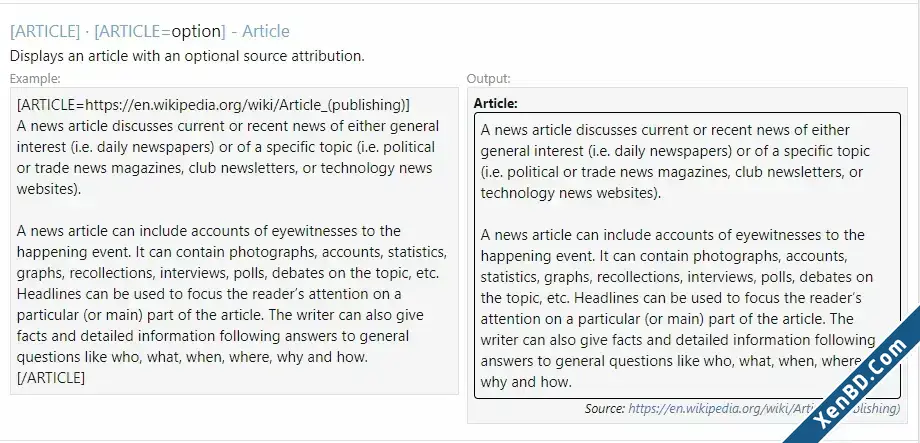Click the opening [ARTICLE=https://...] tag line
This screenshot has height=443, width=920.
click(x=214, y=106)
